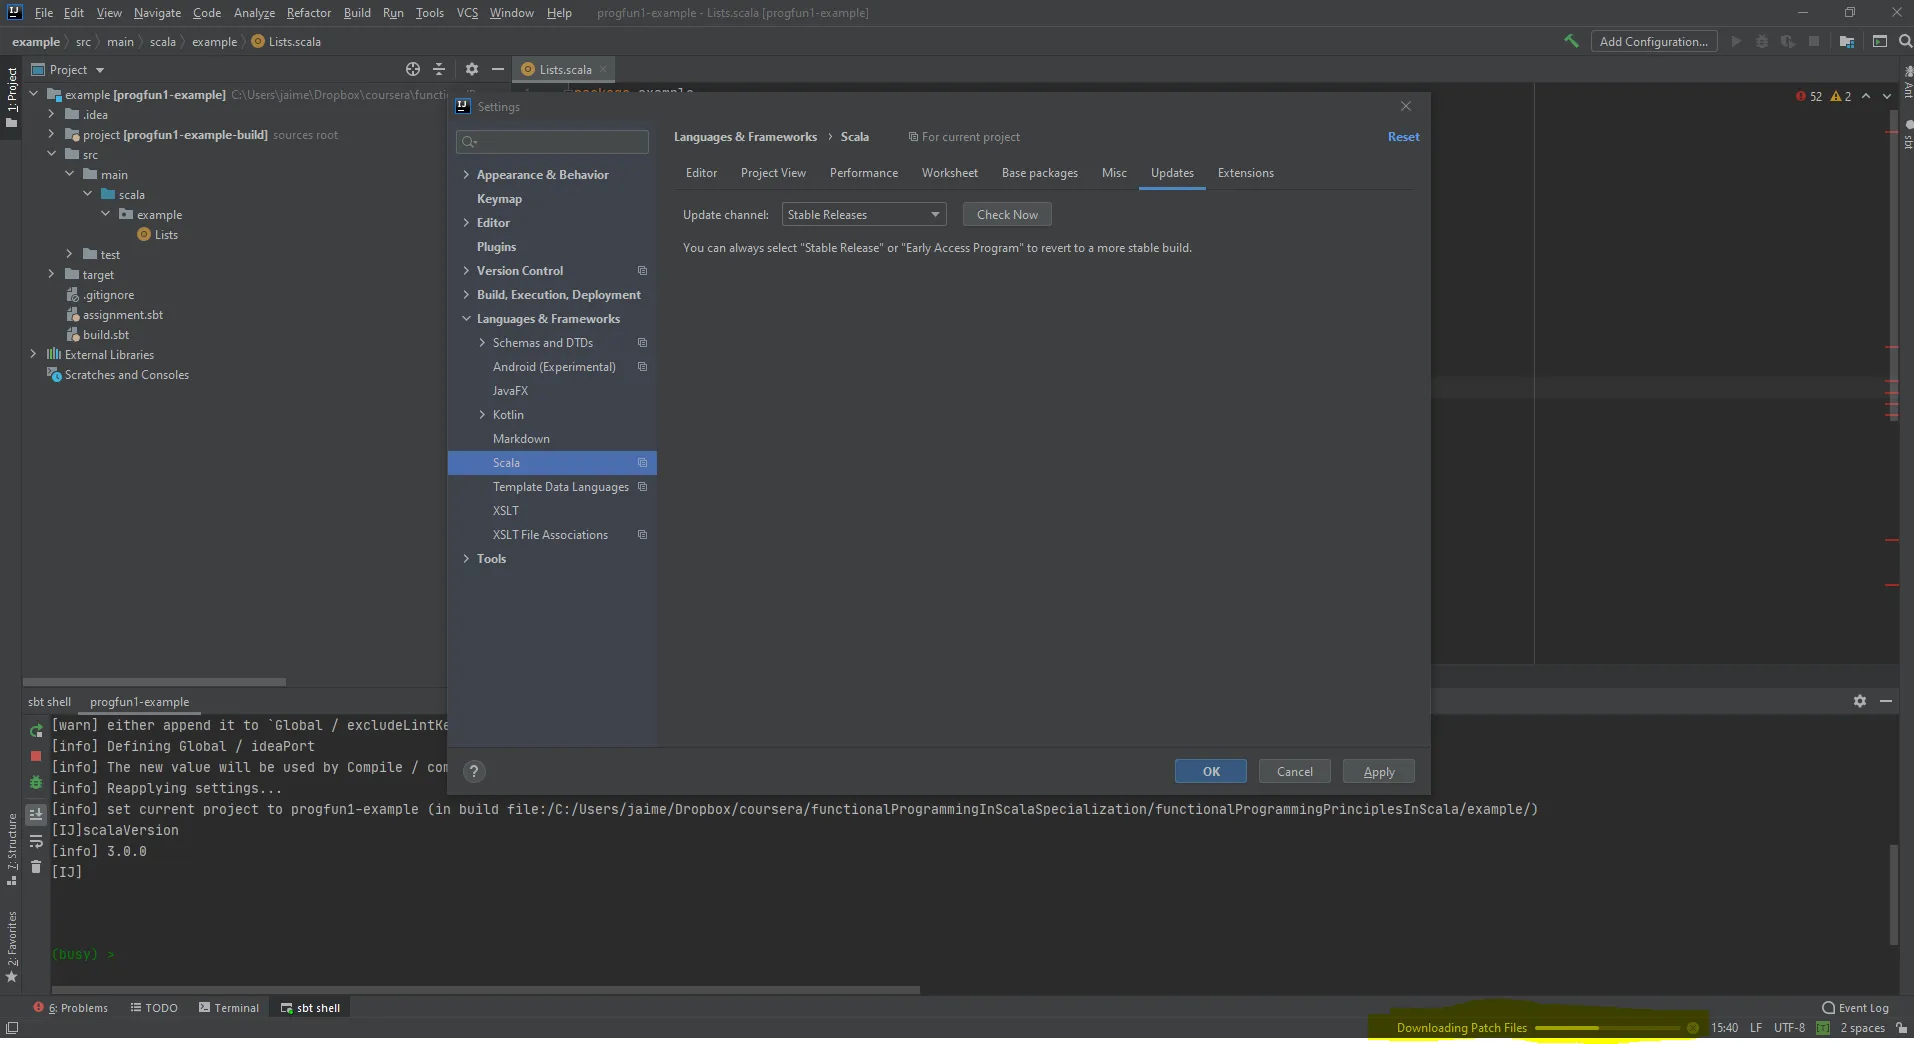The width and height of the screenshot is (1914, 1044).
Task: Click the Downloading Patch Files progress bar
Action: [x=1608, y=1028]
